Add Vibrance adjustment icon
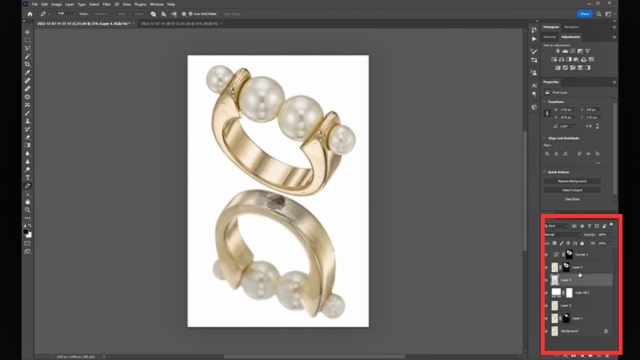The height and width of the screenshot is (360, 640). point(587,51)
